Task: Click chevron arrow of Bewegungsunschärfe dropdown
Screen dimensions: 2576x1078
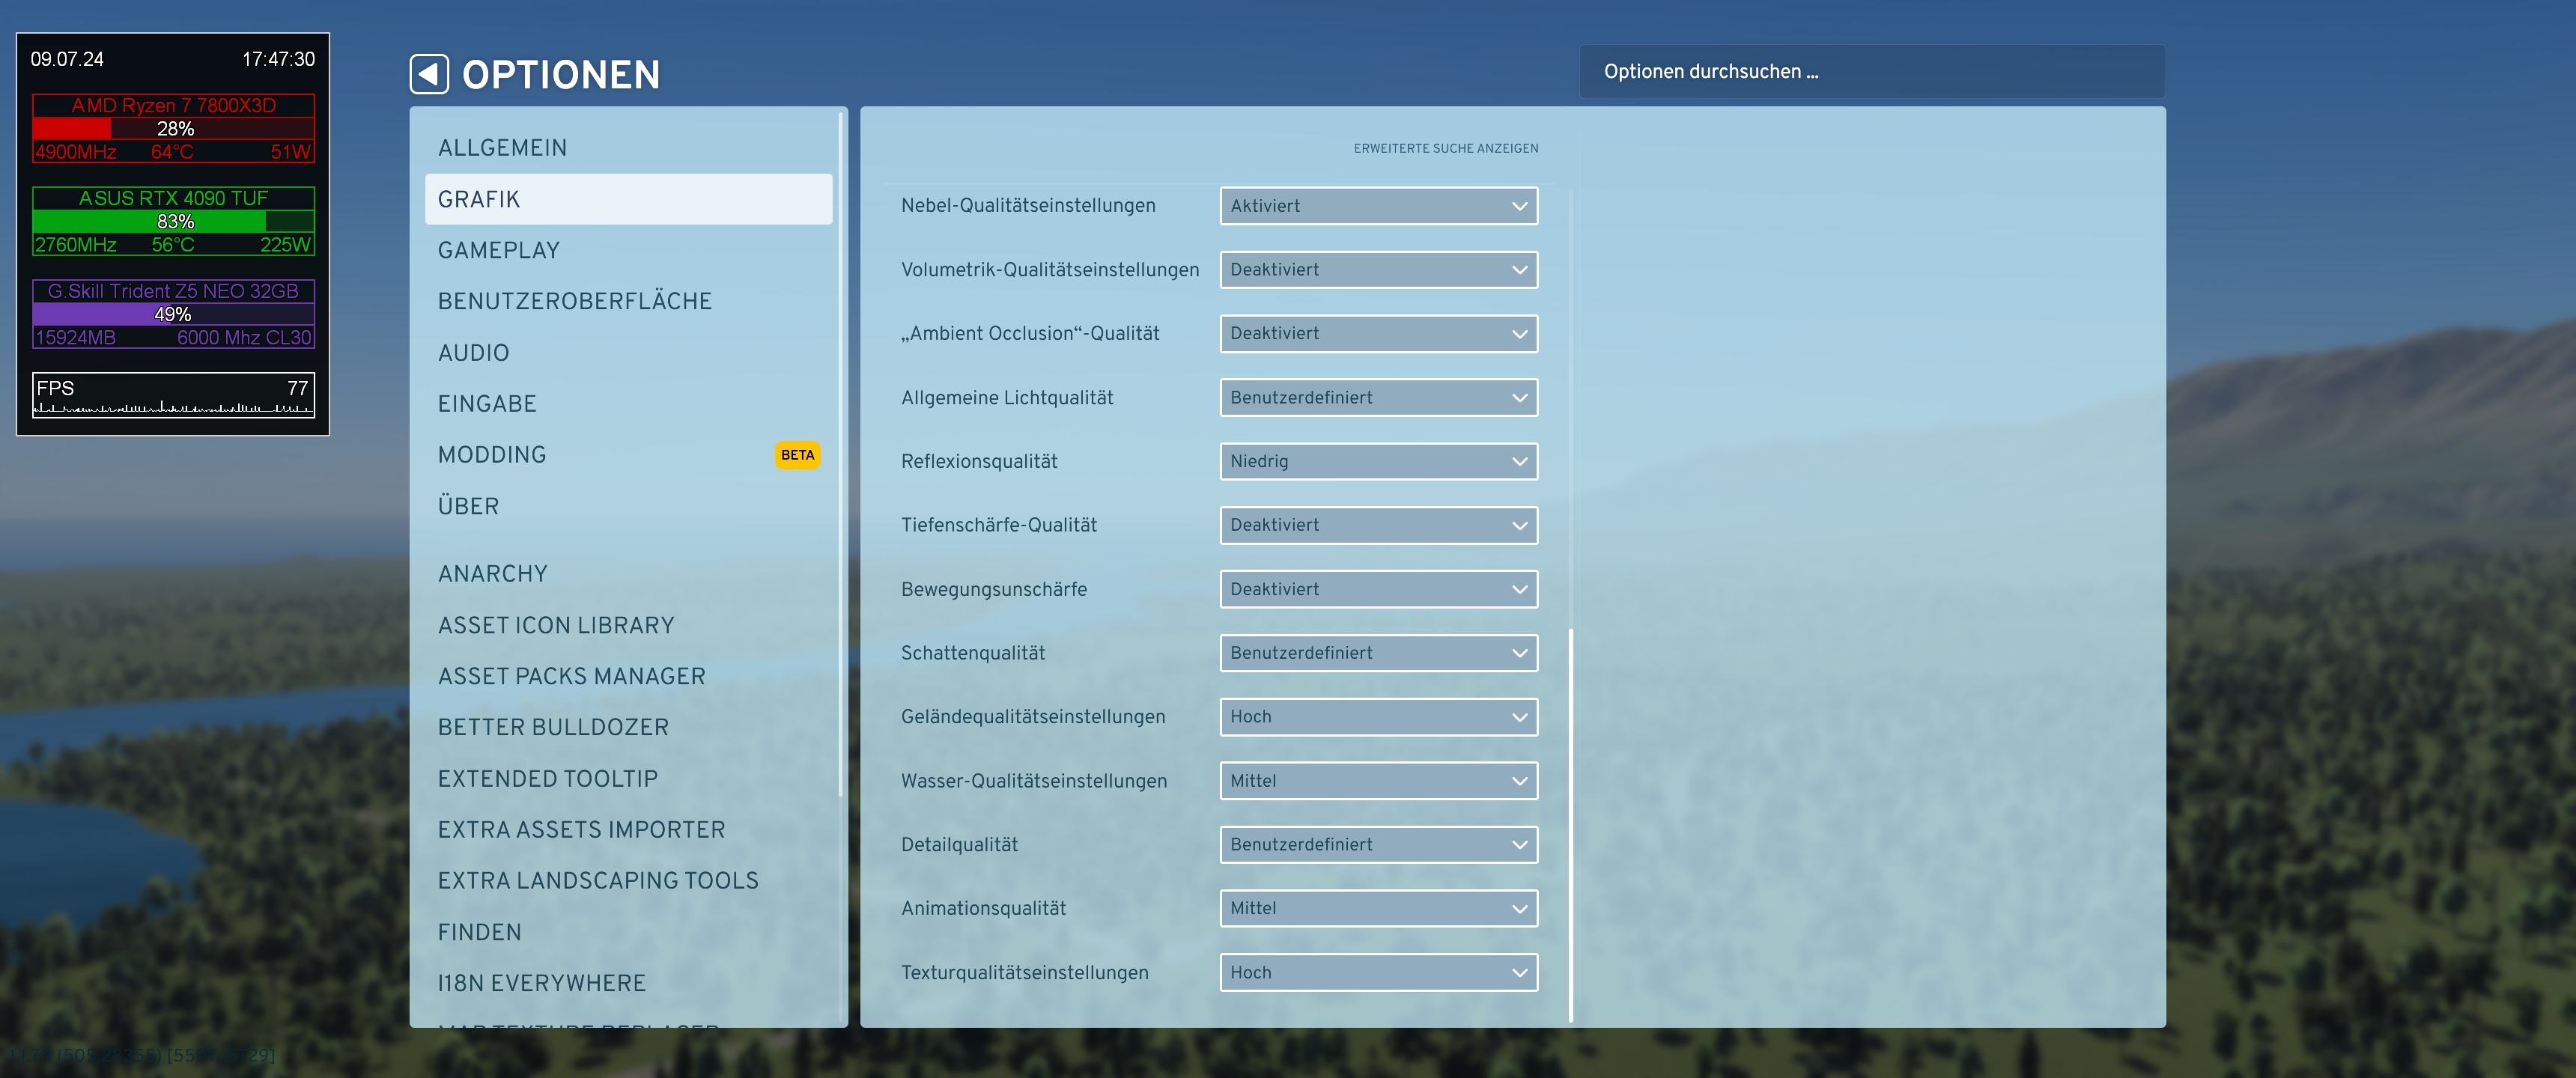Action: [x=1519, y=590]
